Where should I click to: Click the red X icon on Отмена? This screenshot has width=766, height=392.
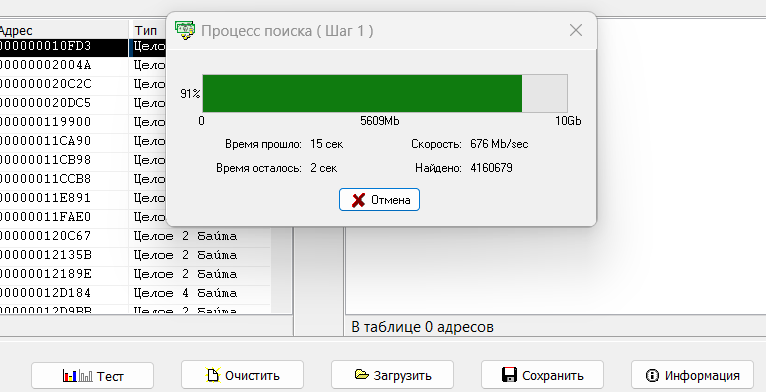point(359,200)
